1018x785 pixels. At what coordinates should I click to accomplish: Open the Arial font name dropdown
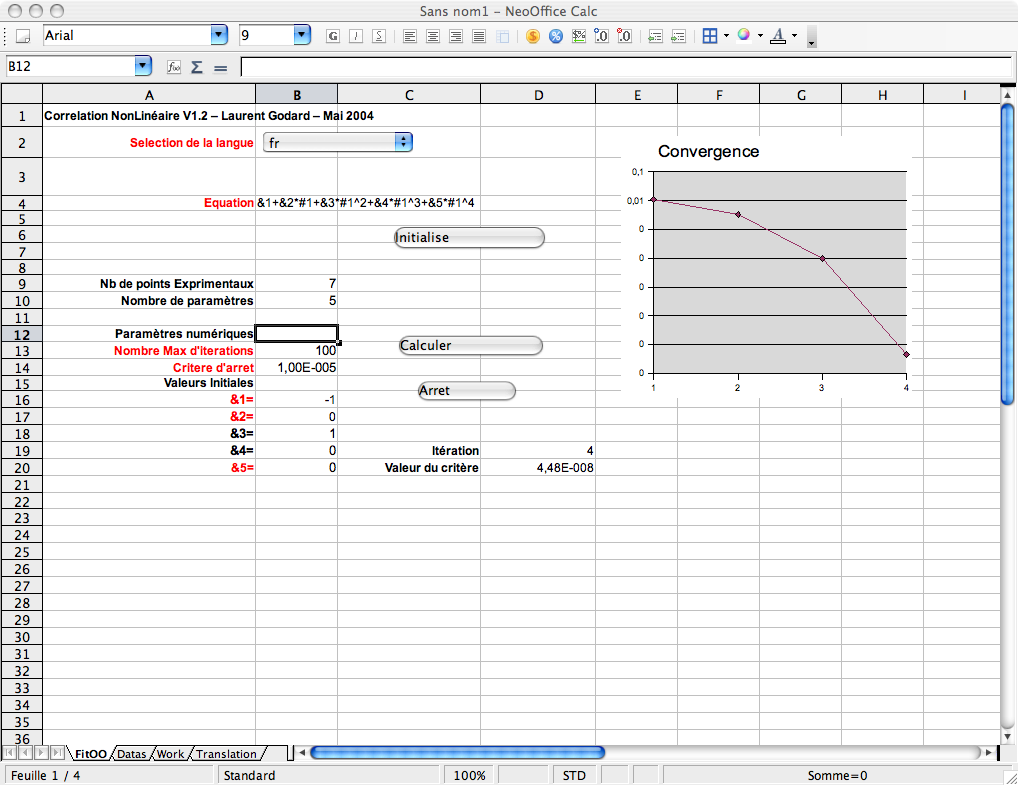219,35
